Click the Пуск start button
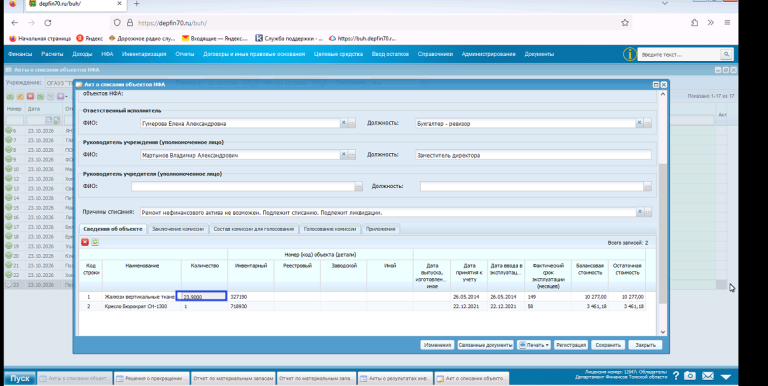This screenshot has height=386, width=768. (20, 379)
